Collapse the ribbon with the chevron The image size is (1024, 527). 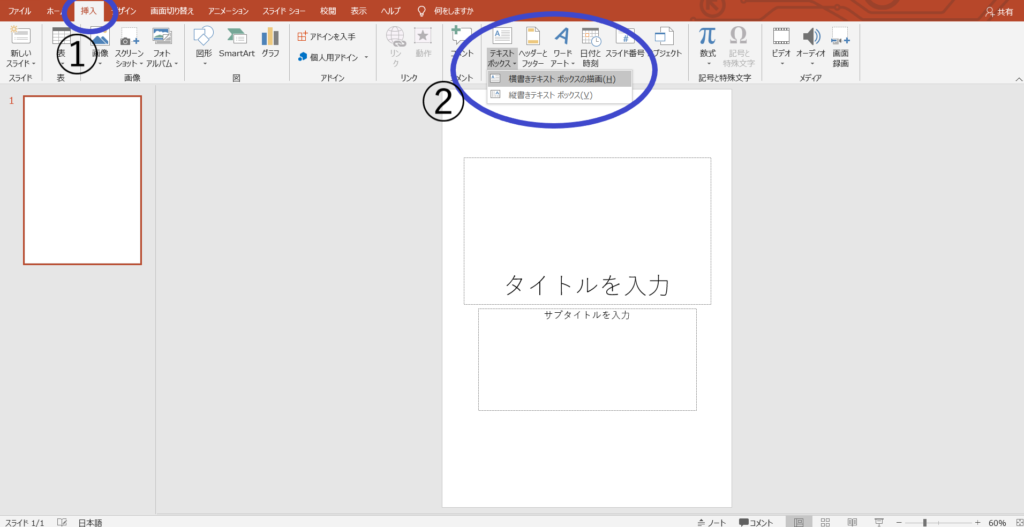click(x=1017, y=78)
